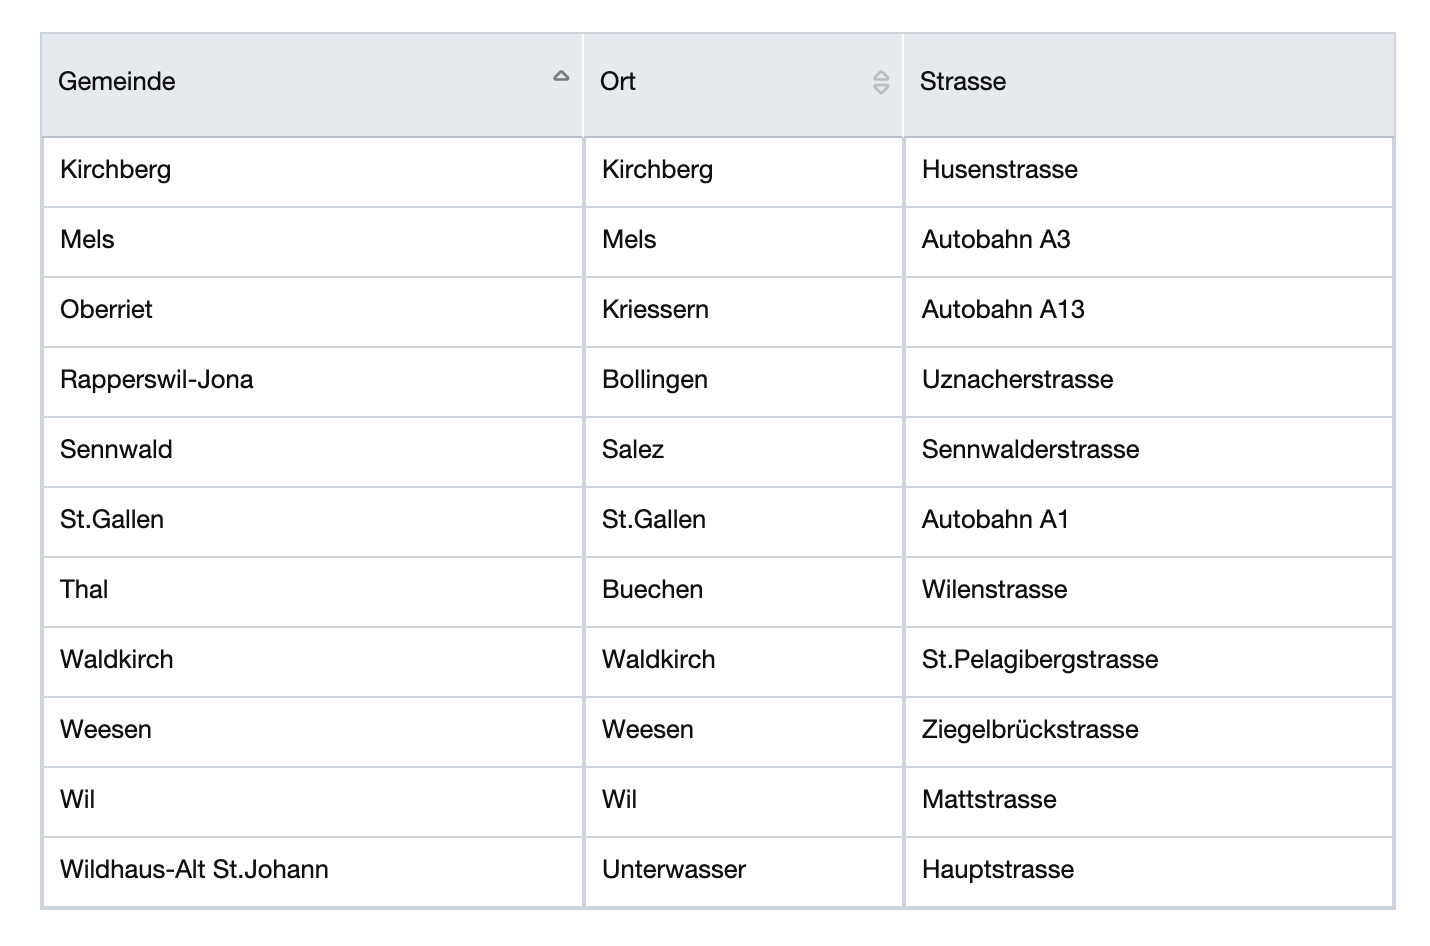Screen dimensions: 1430x946
Task: Sort table by Ort column header
Action: tap(618, 82)
